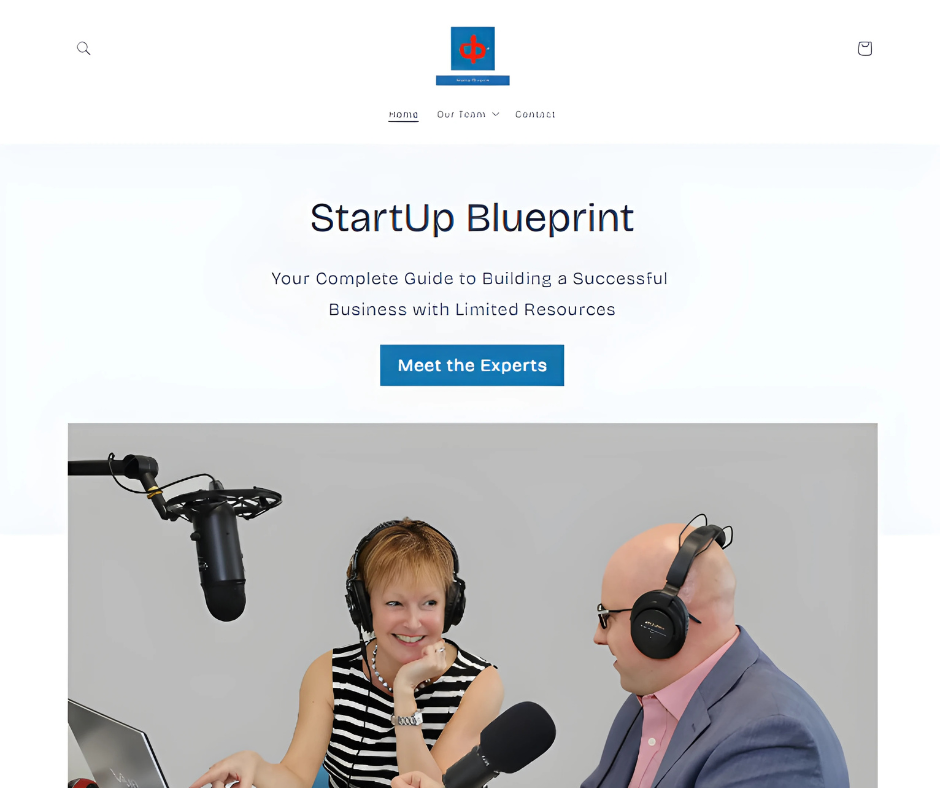The height and width of the screenshot is (788, 940).
Task: Click the StartUp Blueprint logo square
Action: coord(473,49)
